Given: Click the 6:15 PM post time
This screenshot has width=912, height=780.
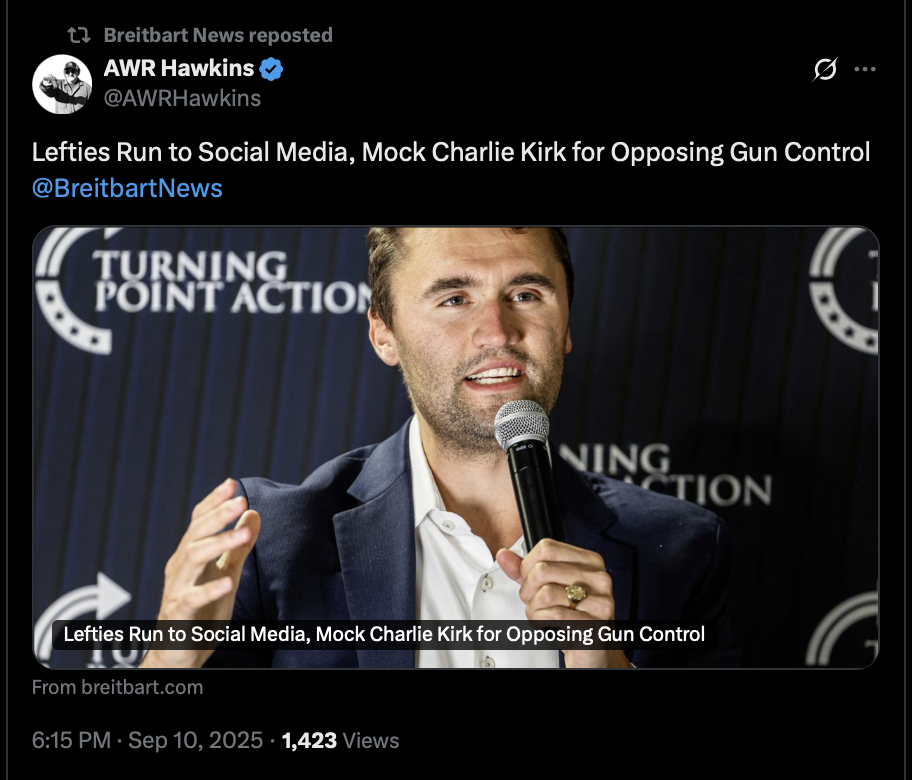Looking at the screenshot, I should (x=71, y=741).
